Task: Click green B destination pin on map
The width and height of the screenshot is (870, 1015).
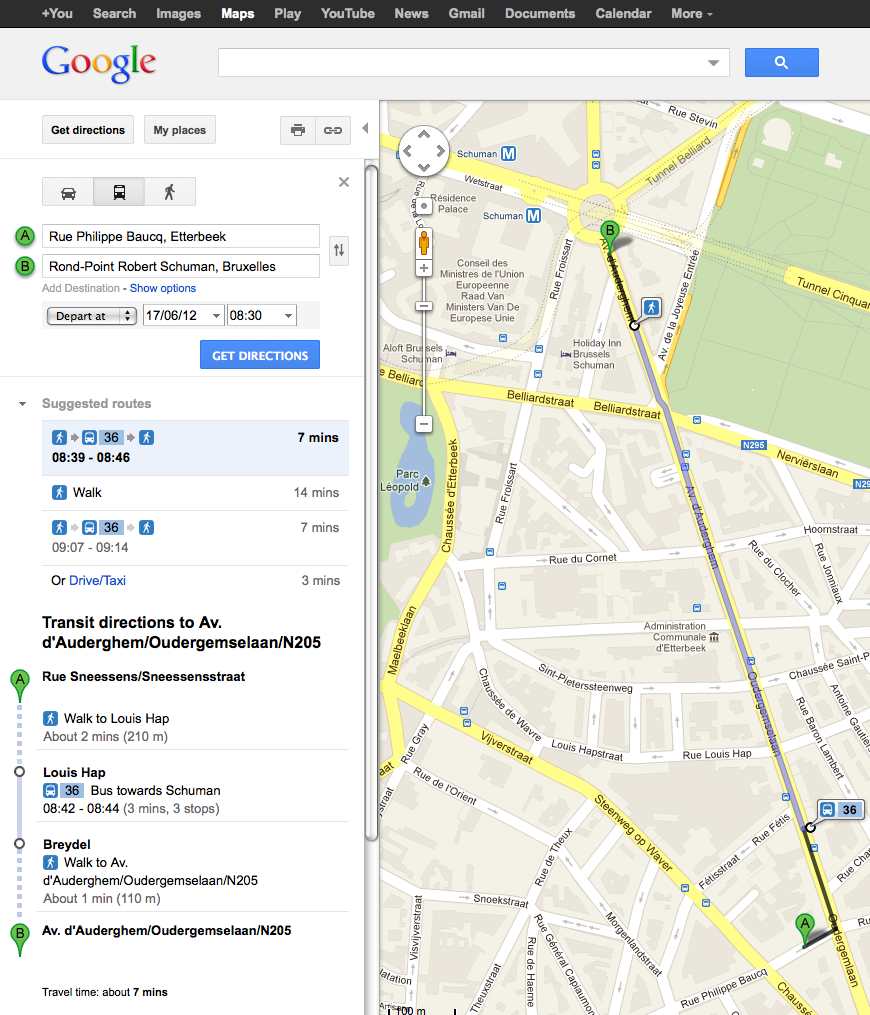Action: 609,234
